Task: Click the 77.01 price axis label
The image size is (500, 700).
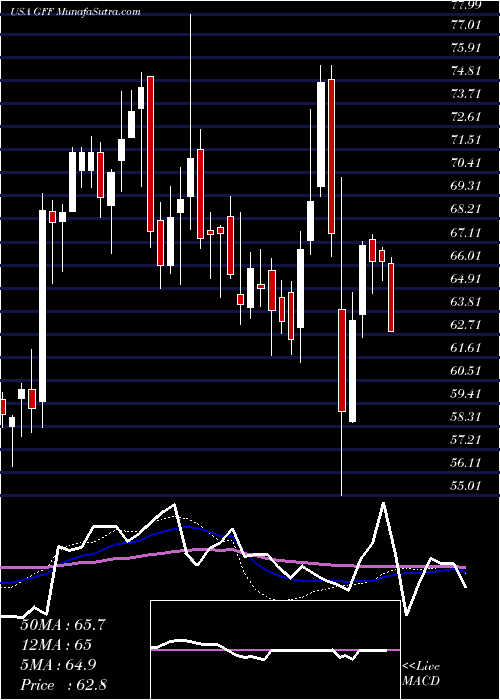Action: click(x=466, y=24)
